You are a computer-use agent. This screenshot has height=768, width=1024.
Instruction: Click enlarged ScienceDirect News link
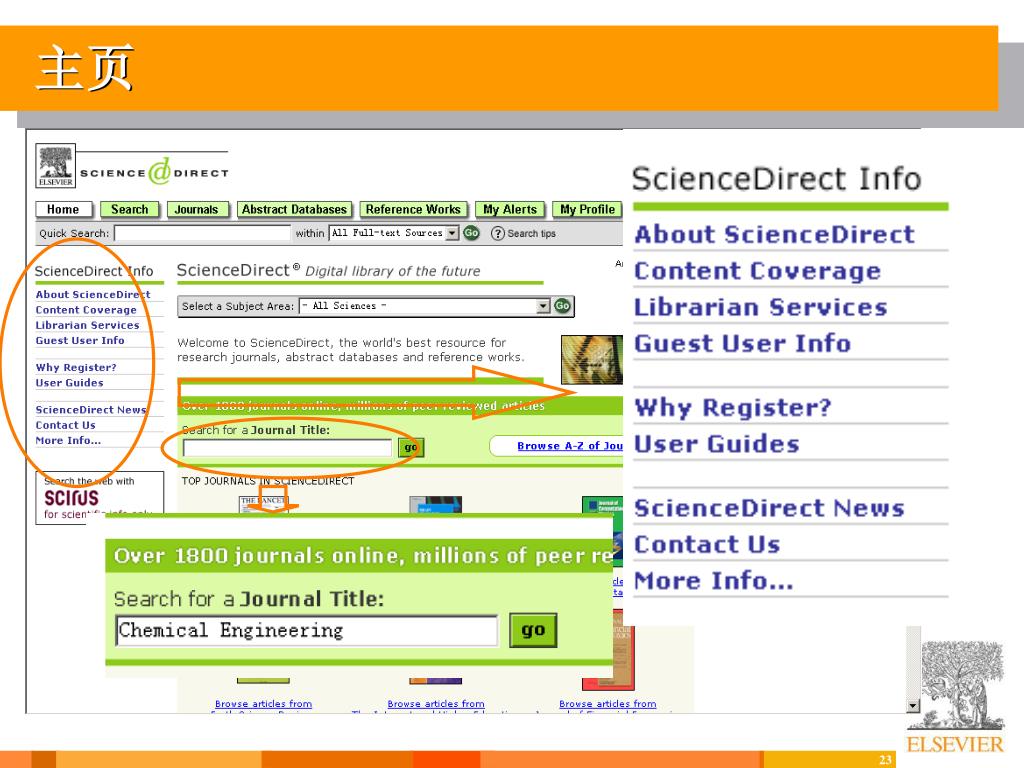pyautogui.click(x=769, y=507)
